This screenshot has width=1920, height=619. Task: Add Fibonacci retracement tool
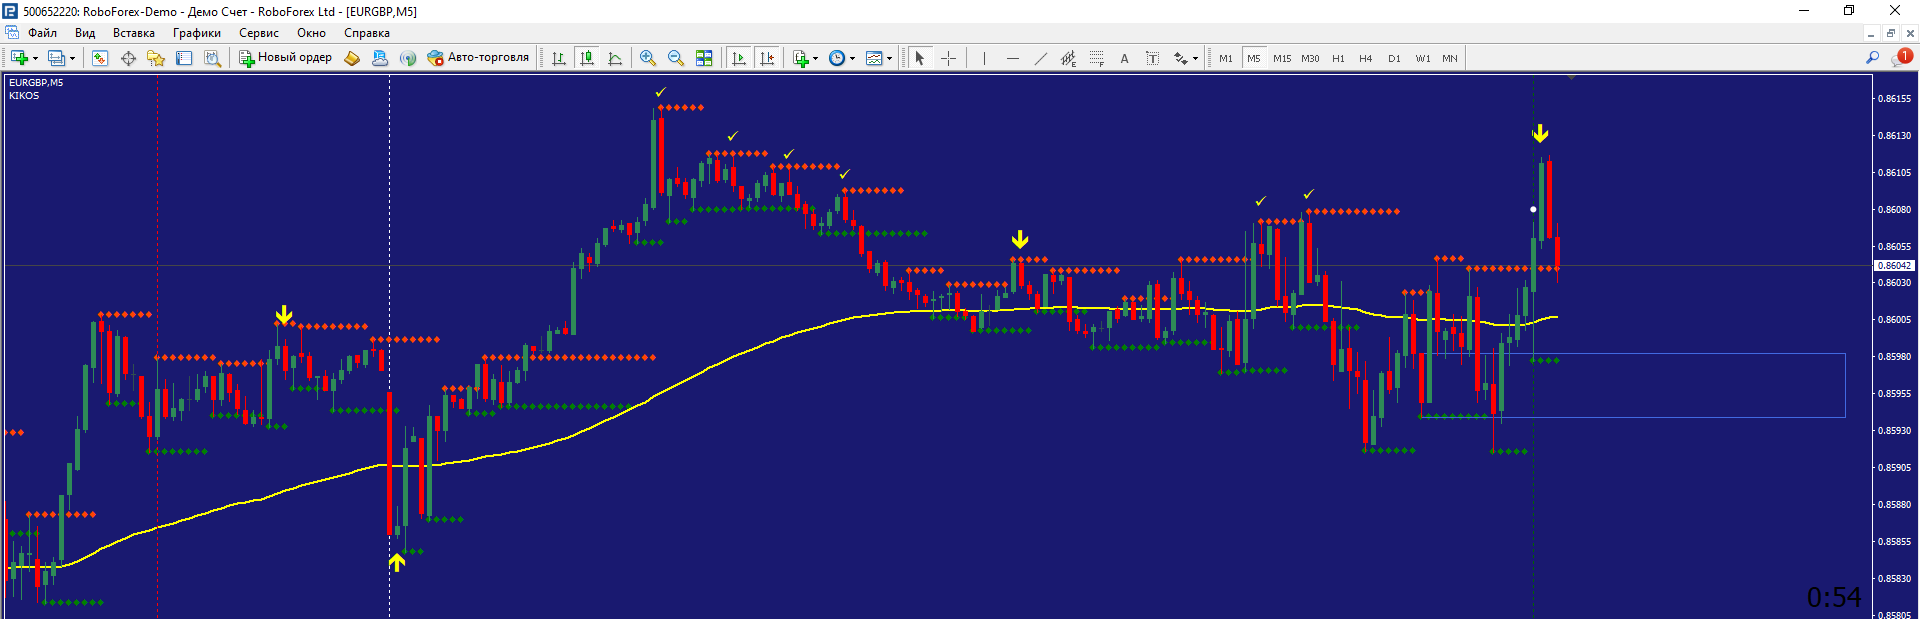pos(1096,58)
